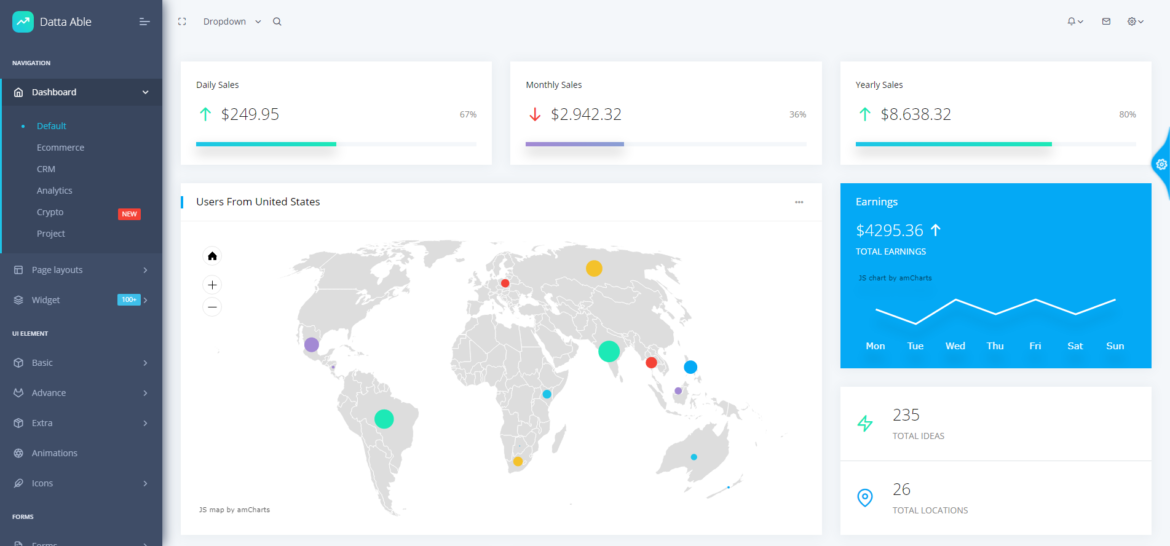This screenshot has width=1170, height=546.
Task: Click the Widget layers icon in sidebar
Action: (x=19, y=300)
